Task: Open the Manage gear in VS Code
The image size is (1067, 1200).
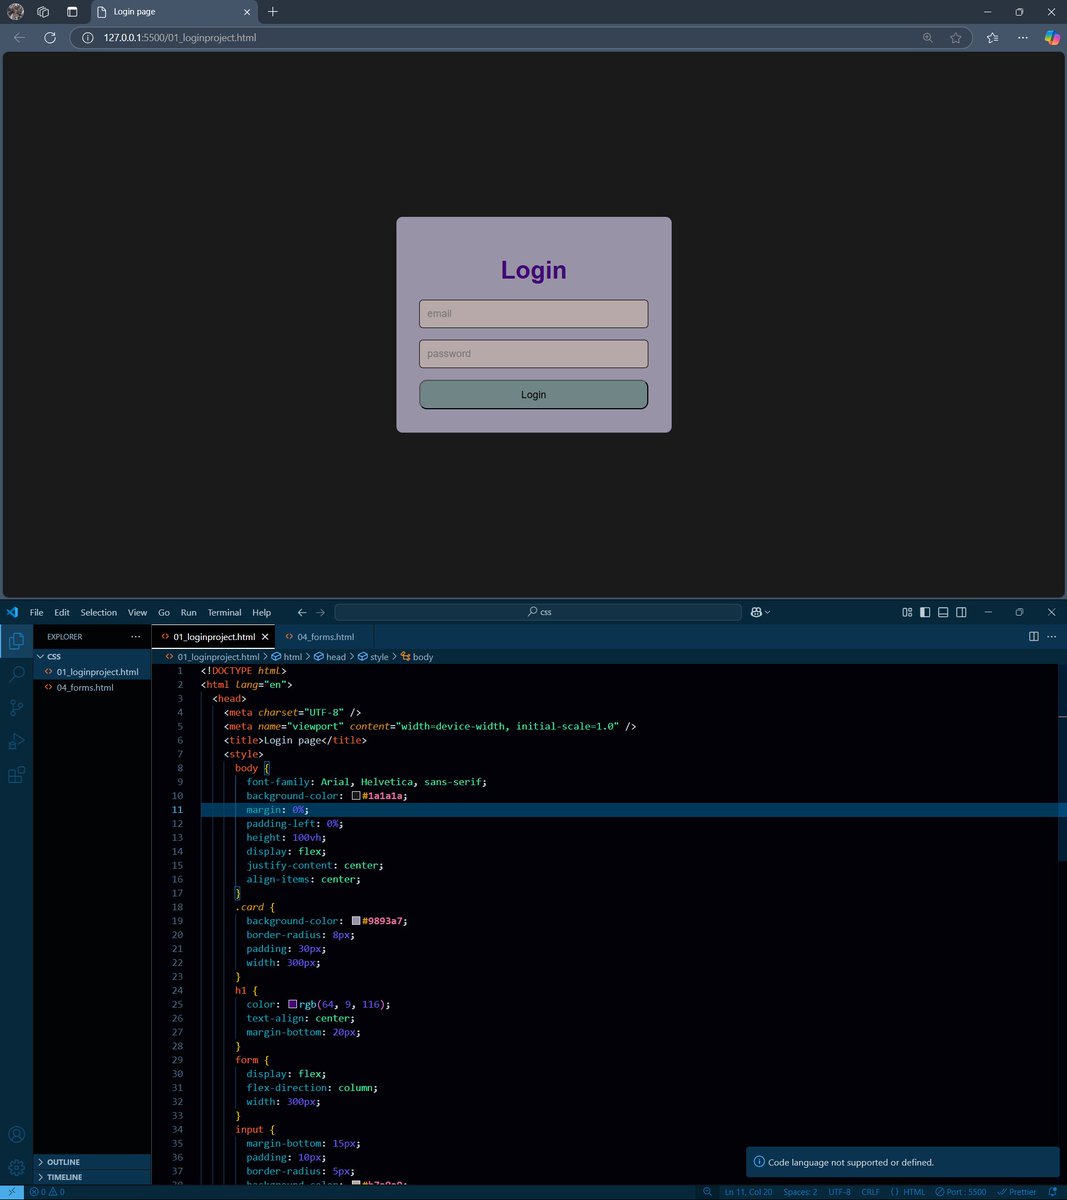Action: point(16,1167)
